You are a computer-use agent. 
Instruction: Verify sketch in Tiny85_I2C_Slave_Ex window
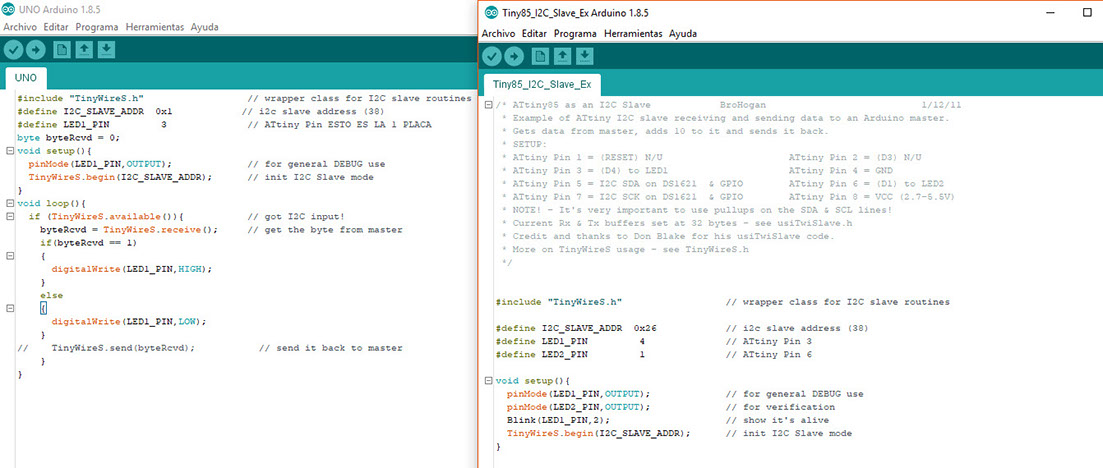[x=492, y=56]
